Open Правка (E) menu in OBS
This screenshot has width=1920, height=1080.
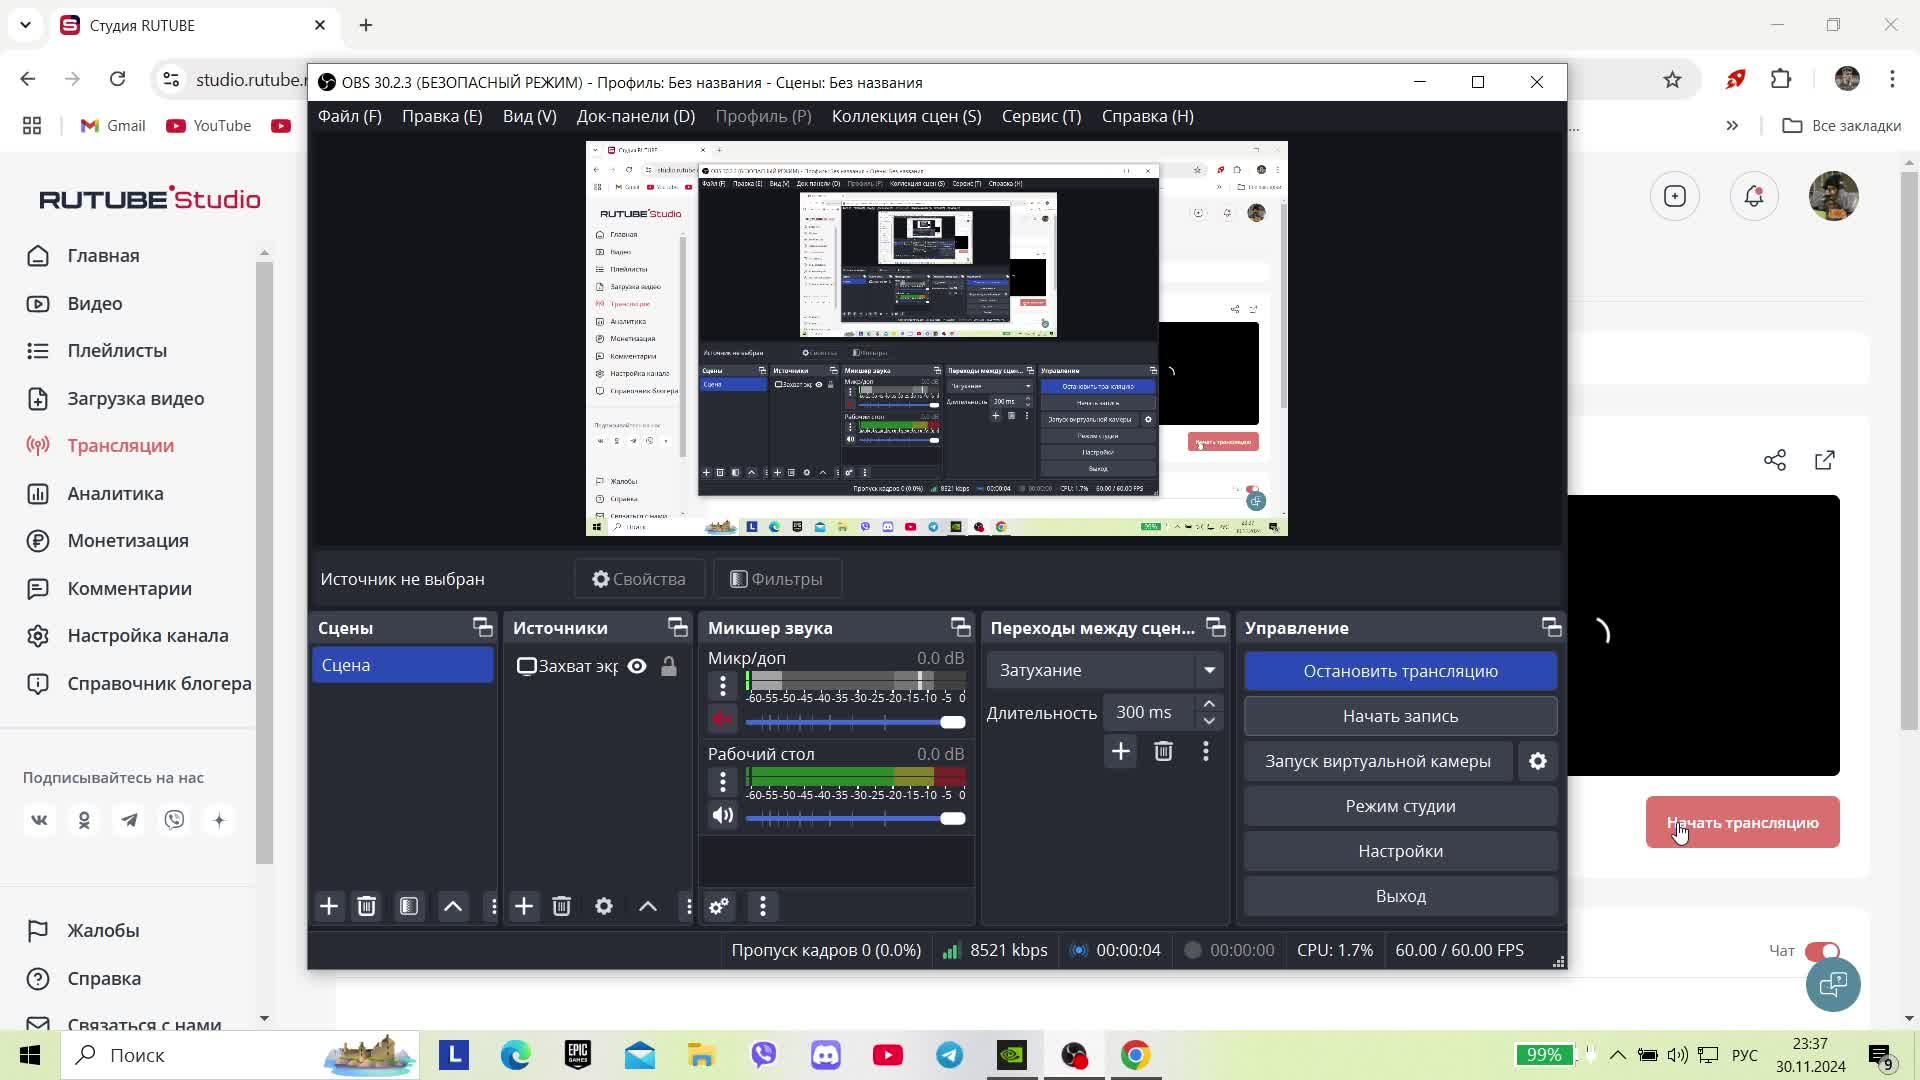click(442, 116)
